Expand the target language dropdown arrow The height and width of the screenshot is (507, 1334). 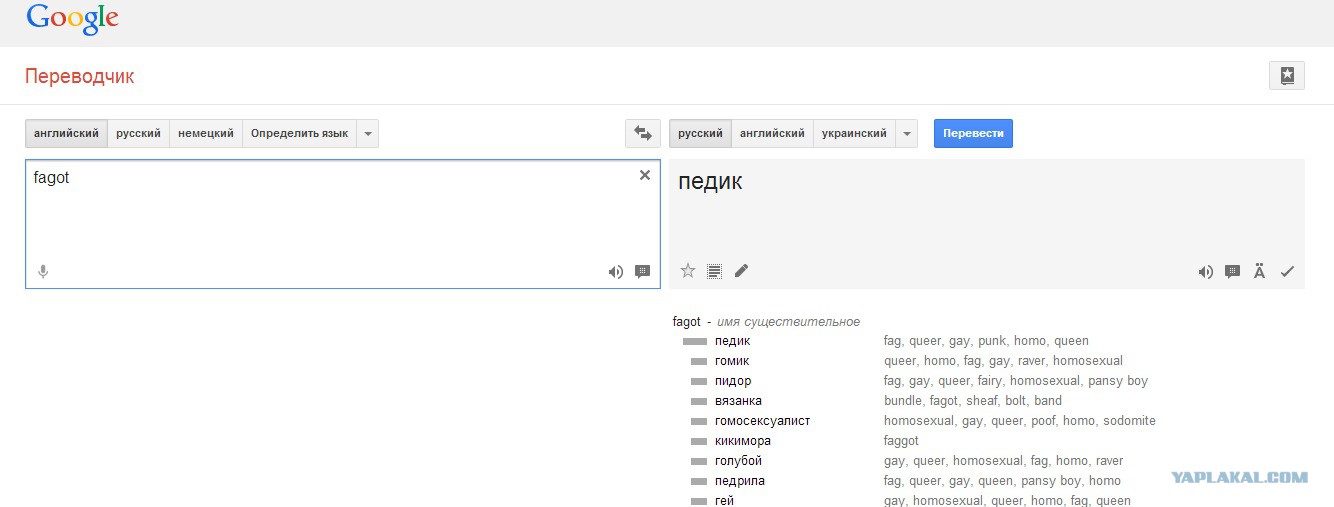coord(906,133)
